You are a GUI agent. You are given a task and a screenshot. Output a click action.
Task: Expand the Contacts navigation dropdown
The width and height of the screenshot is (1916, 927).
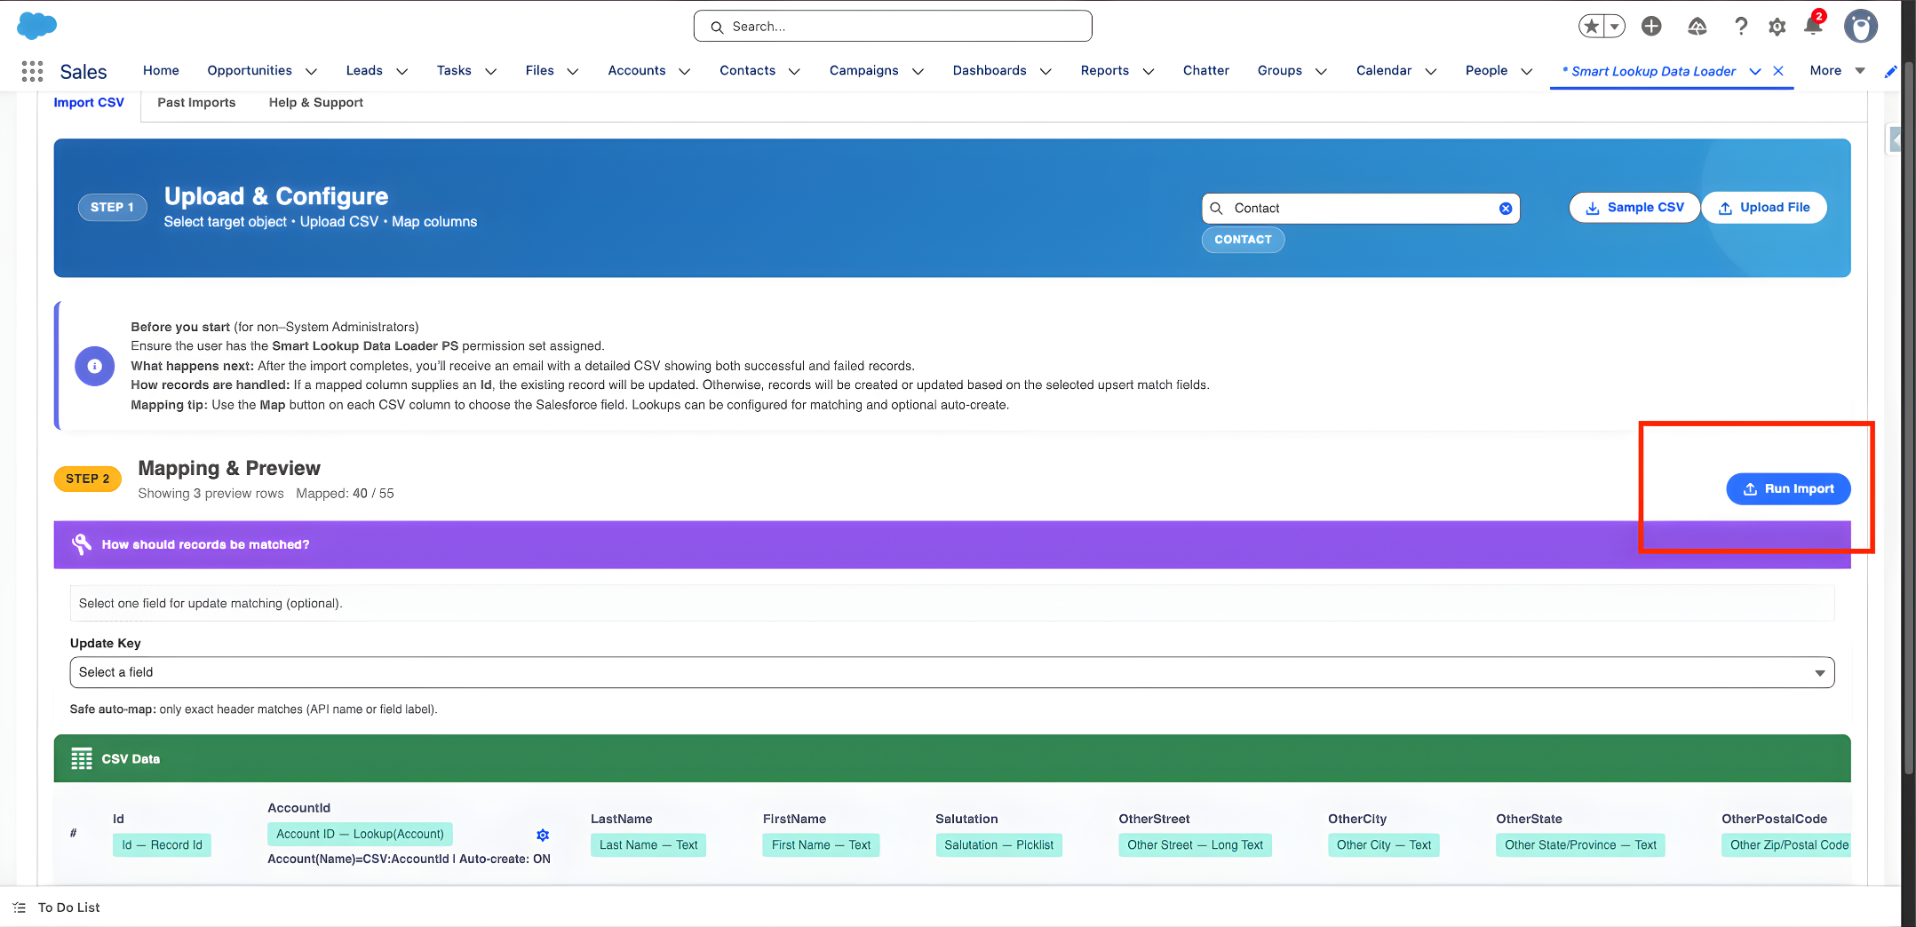point(794,71)
